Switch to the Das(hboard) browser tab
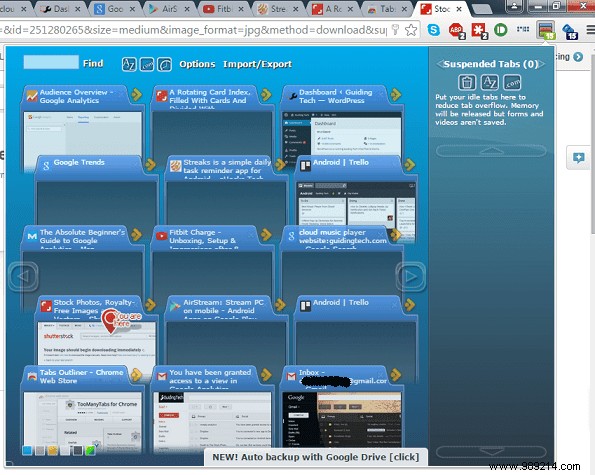 [x=62, y=9]
